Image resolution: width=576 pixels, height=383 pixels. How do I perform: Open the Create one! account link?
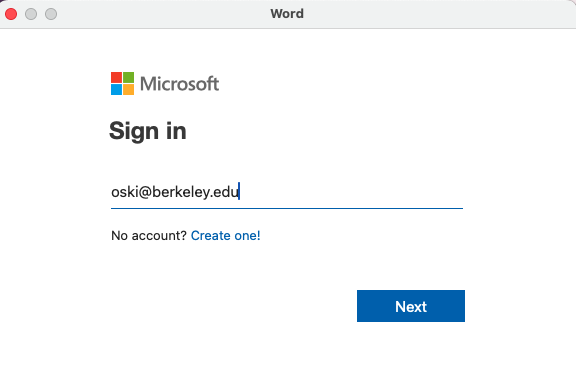pyautogui.click(x=226, y=235)
